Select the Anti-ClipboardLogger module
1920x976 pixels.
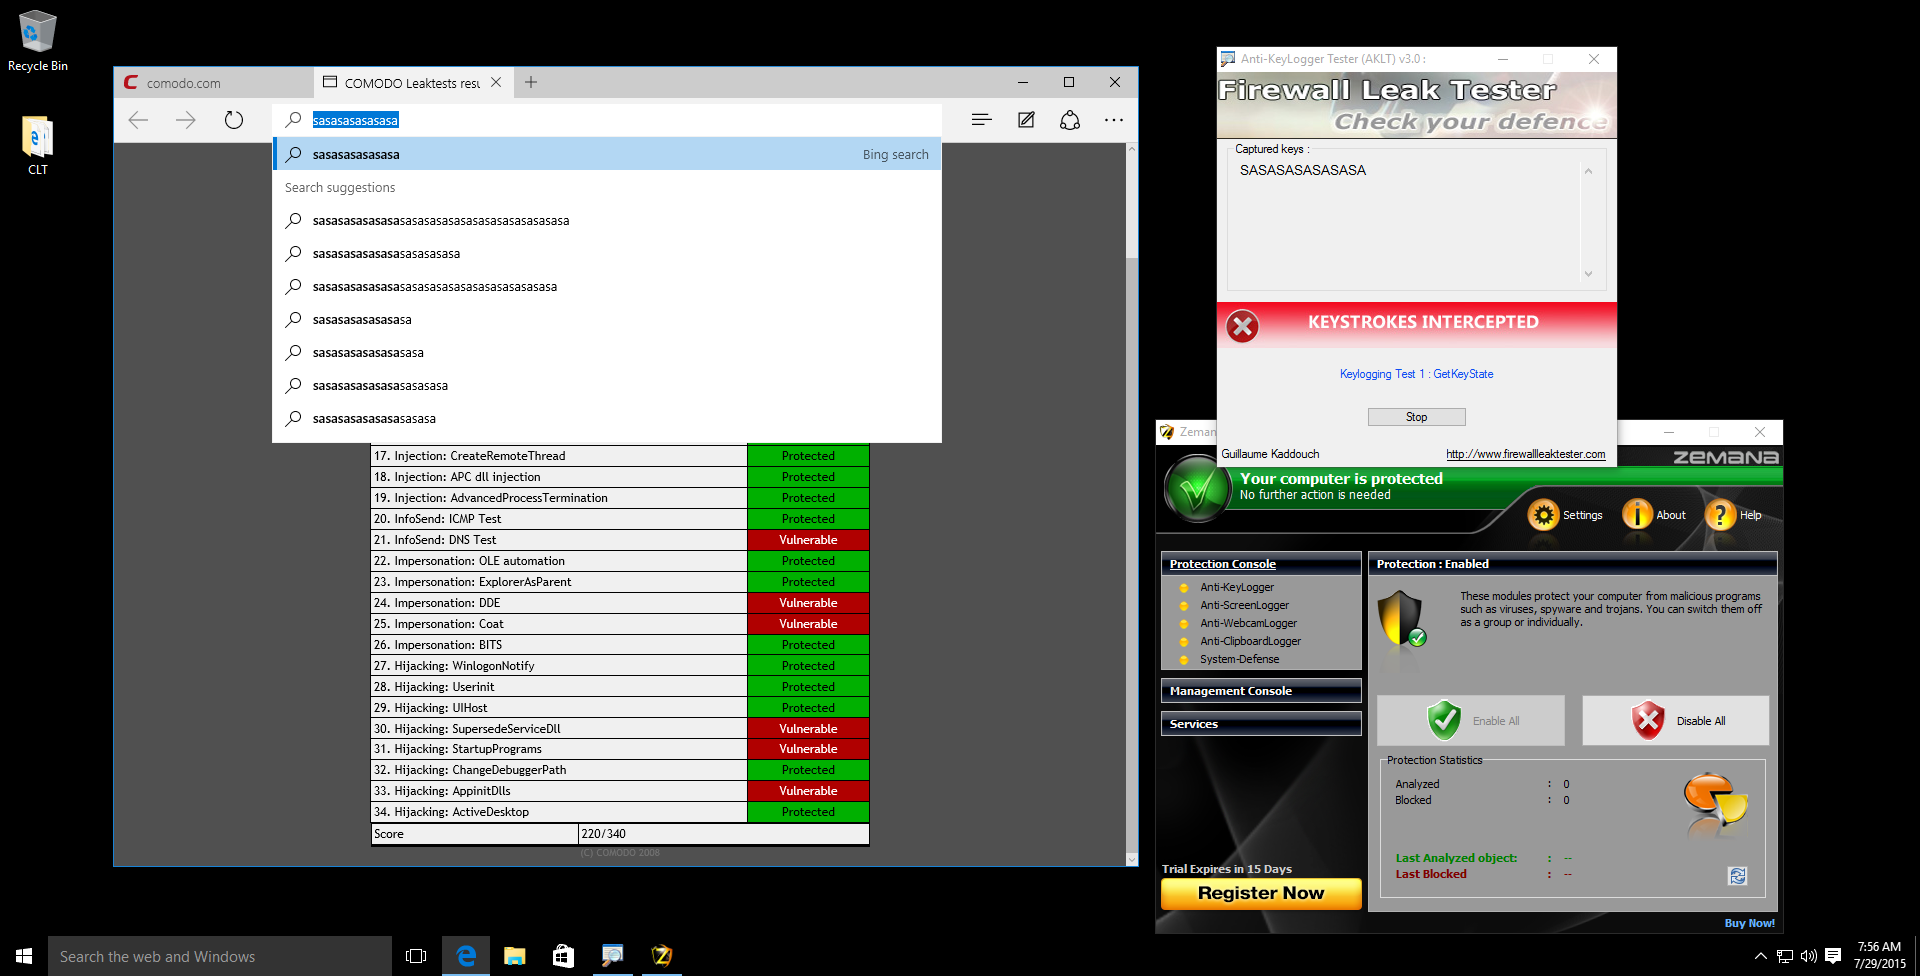[1251, 641]
